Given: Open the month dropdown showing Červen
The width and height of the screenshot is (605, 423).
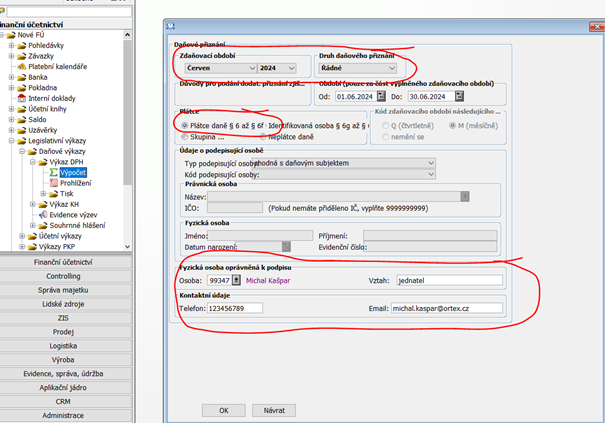Looking at the screenshot, I should tap(249, 68).
